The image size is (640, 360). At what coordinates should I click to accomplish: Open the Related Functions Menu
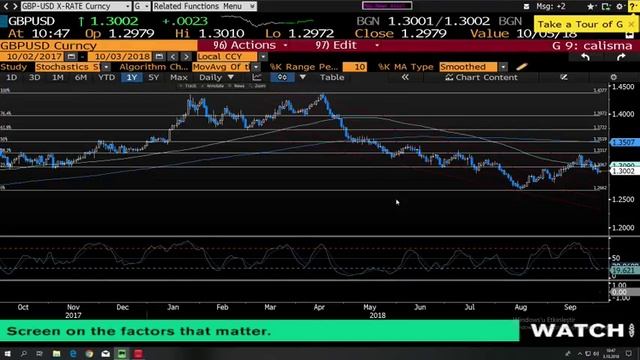pos(204,6)
